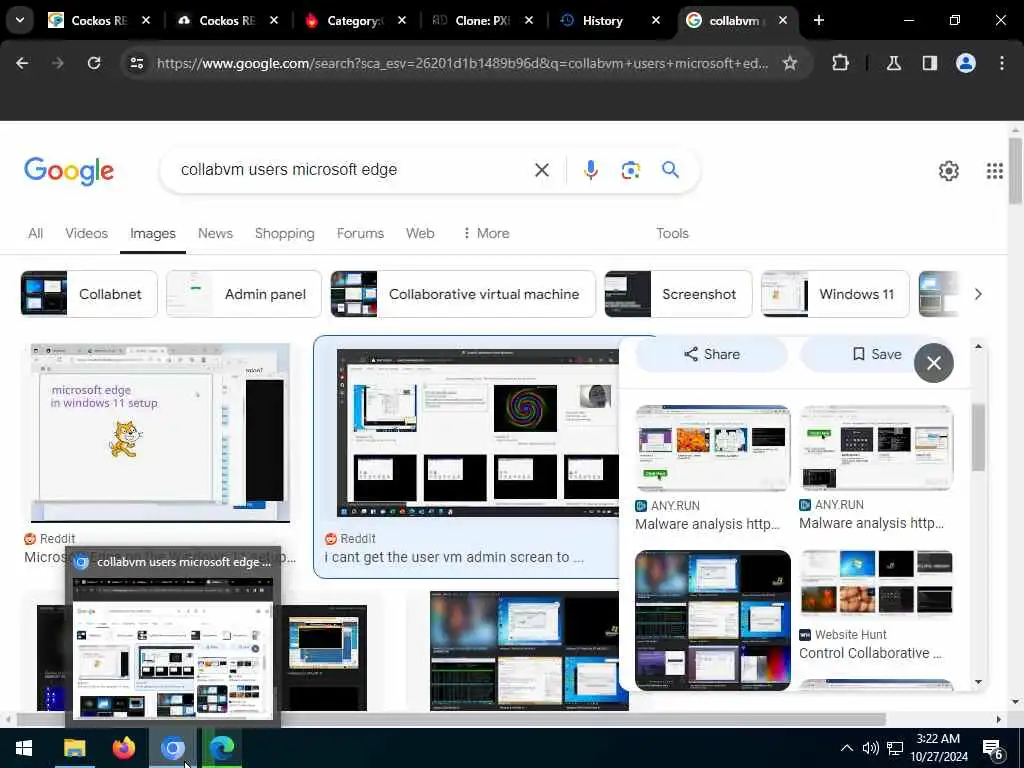Go to Google homepage via logo
The height and width of the screenshot is (768, 1024).
[69, 171]
